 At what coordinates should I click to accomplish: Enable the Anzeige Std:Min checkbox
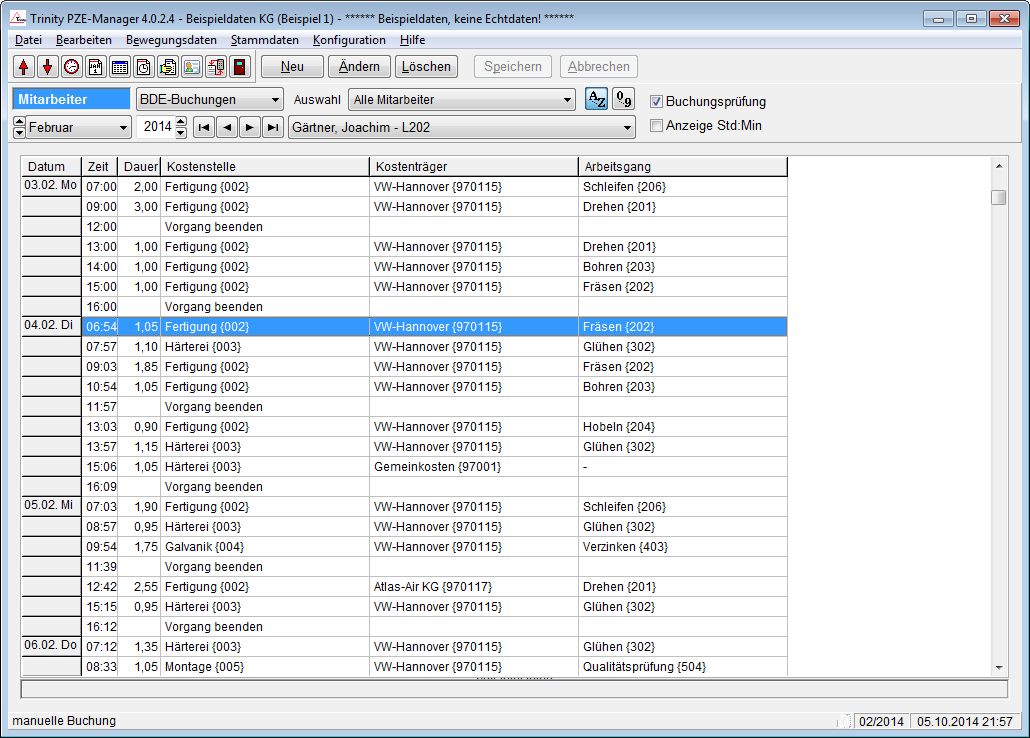(x=657, y=125)
